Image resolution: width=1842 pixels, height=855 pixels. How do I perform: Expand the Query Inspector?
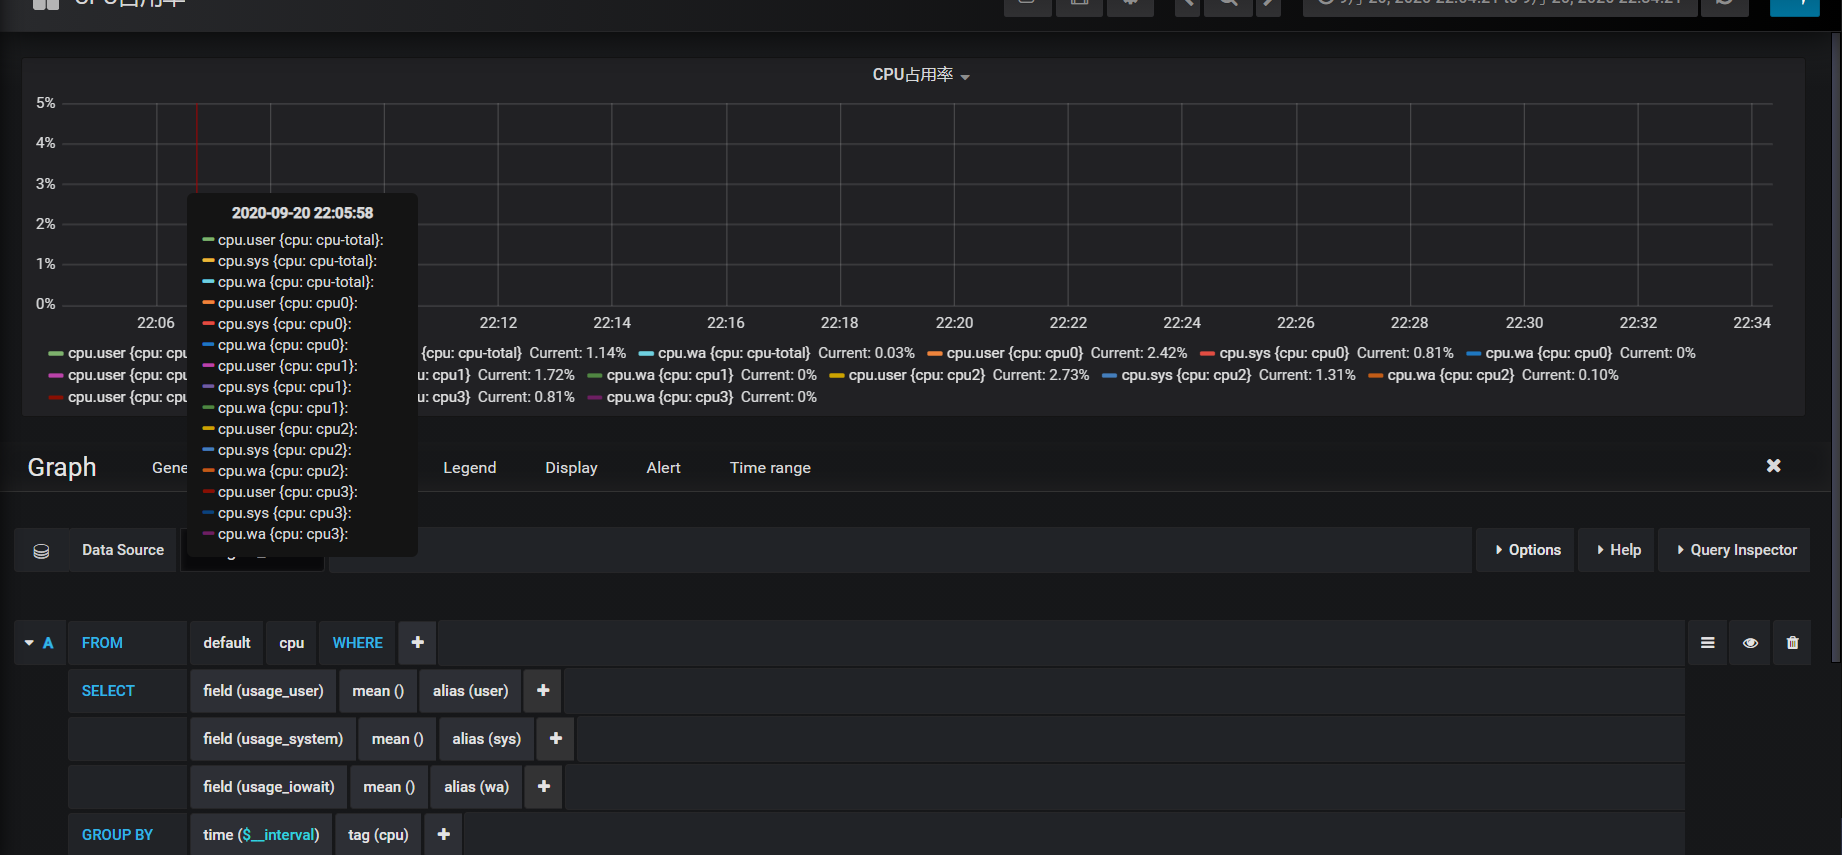point(1735,550)
